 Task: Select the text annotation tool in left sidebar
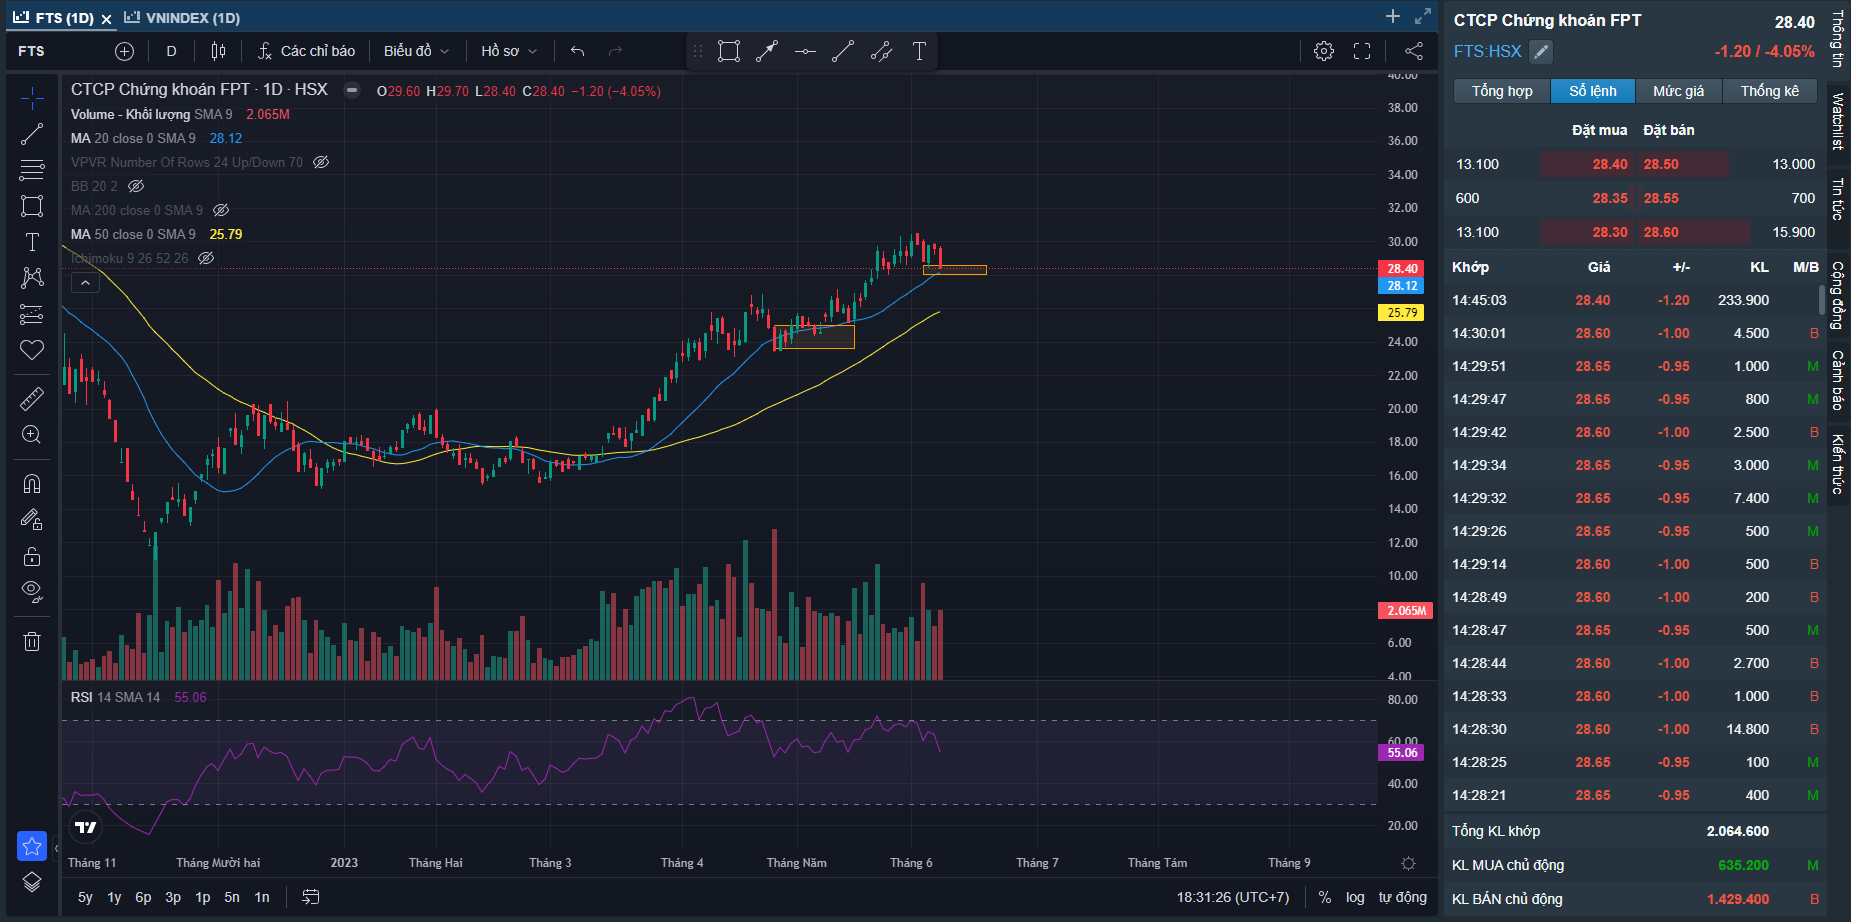32,242
